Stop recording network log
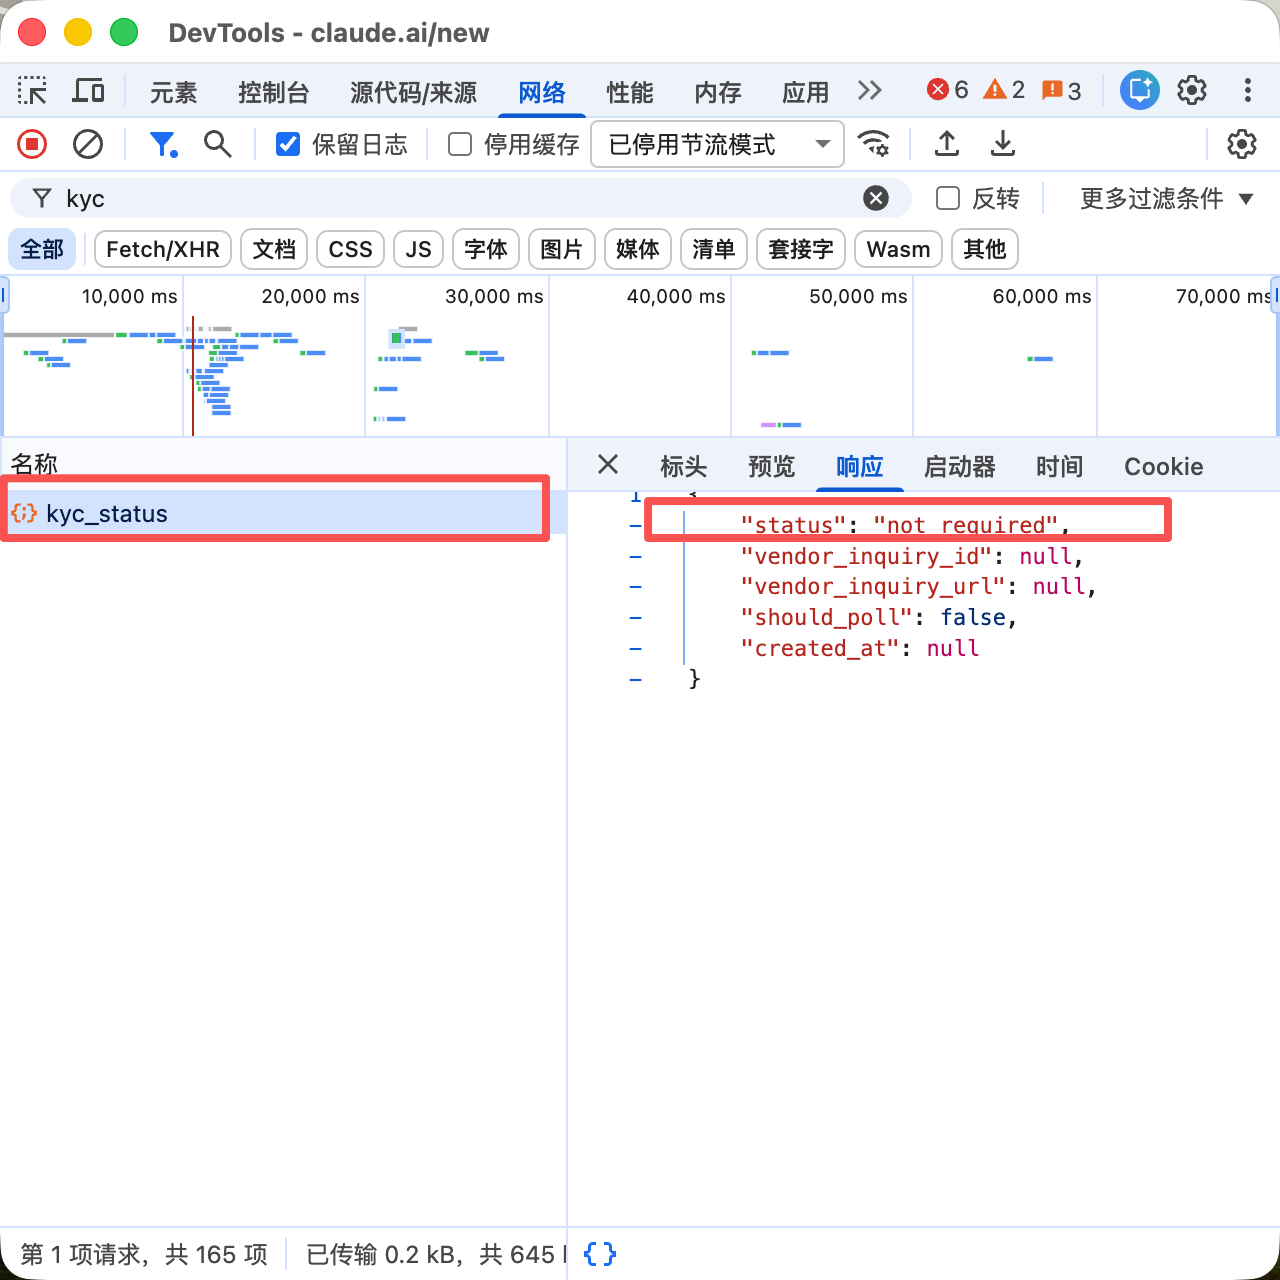The height and width of the screenshot is (1280, 1280). pos(32,145)
